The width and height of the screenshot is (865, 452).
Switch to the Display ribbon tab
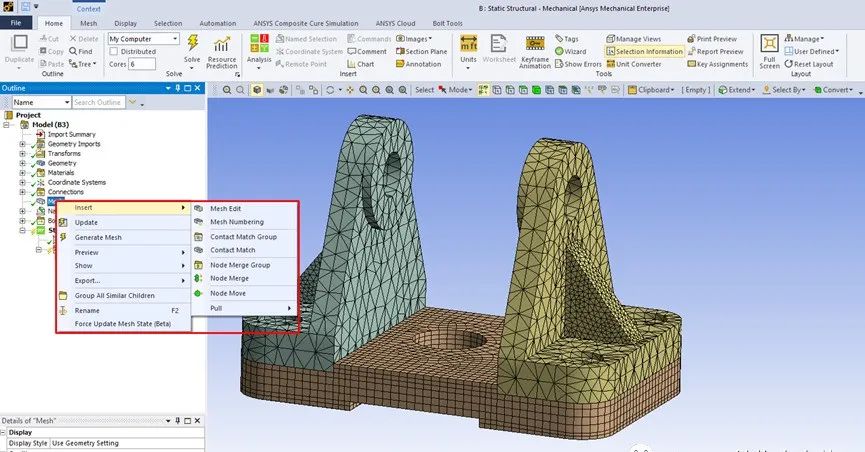pos(125,23)
